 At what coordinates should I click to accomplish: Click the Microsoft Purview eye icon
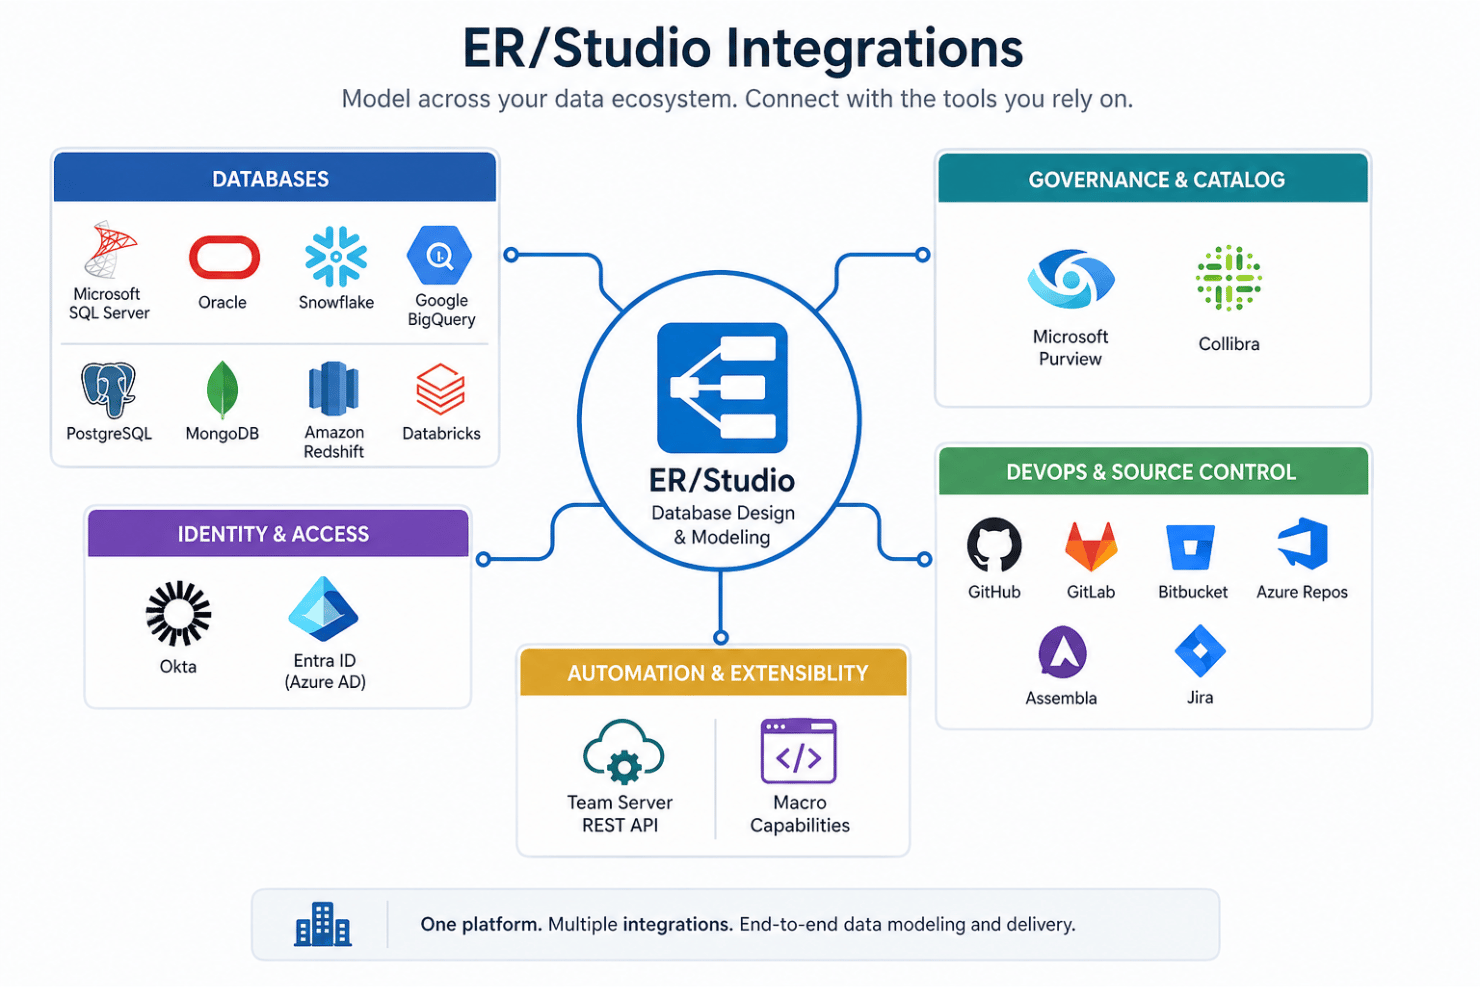point(1070,278)
